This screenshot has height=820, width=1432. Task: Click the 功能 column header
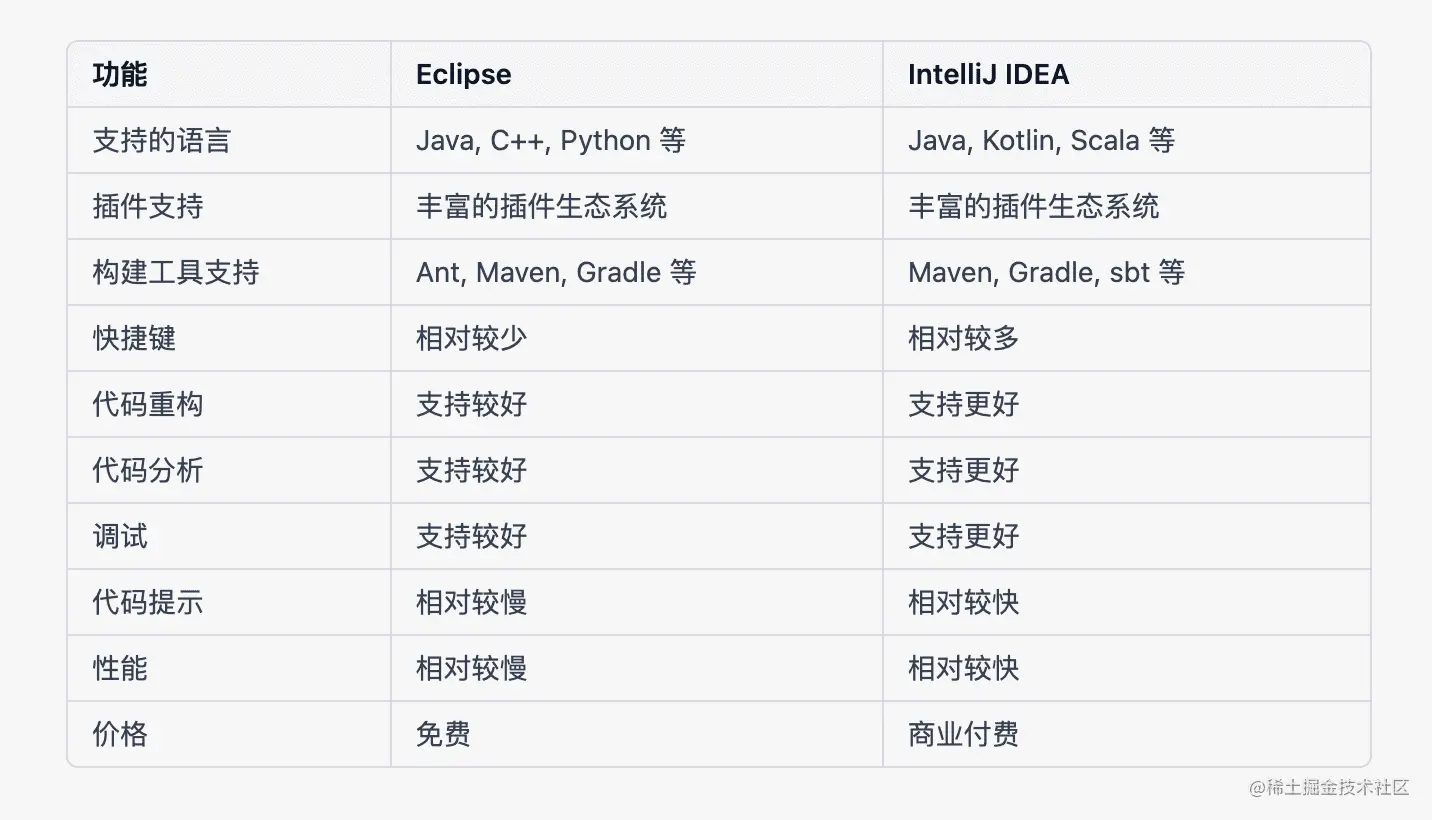(120, 75)
